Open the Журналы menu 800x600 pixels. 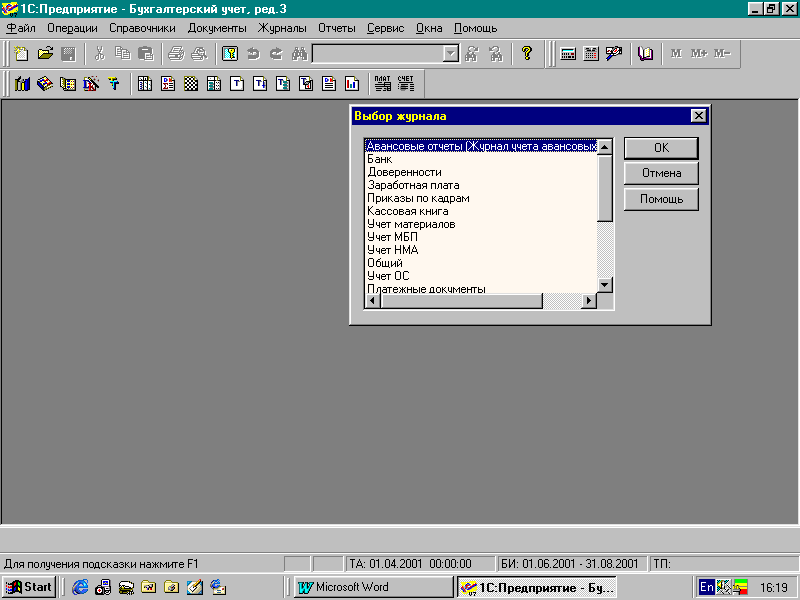click(x=282, y=28)
